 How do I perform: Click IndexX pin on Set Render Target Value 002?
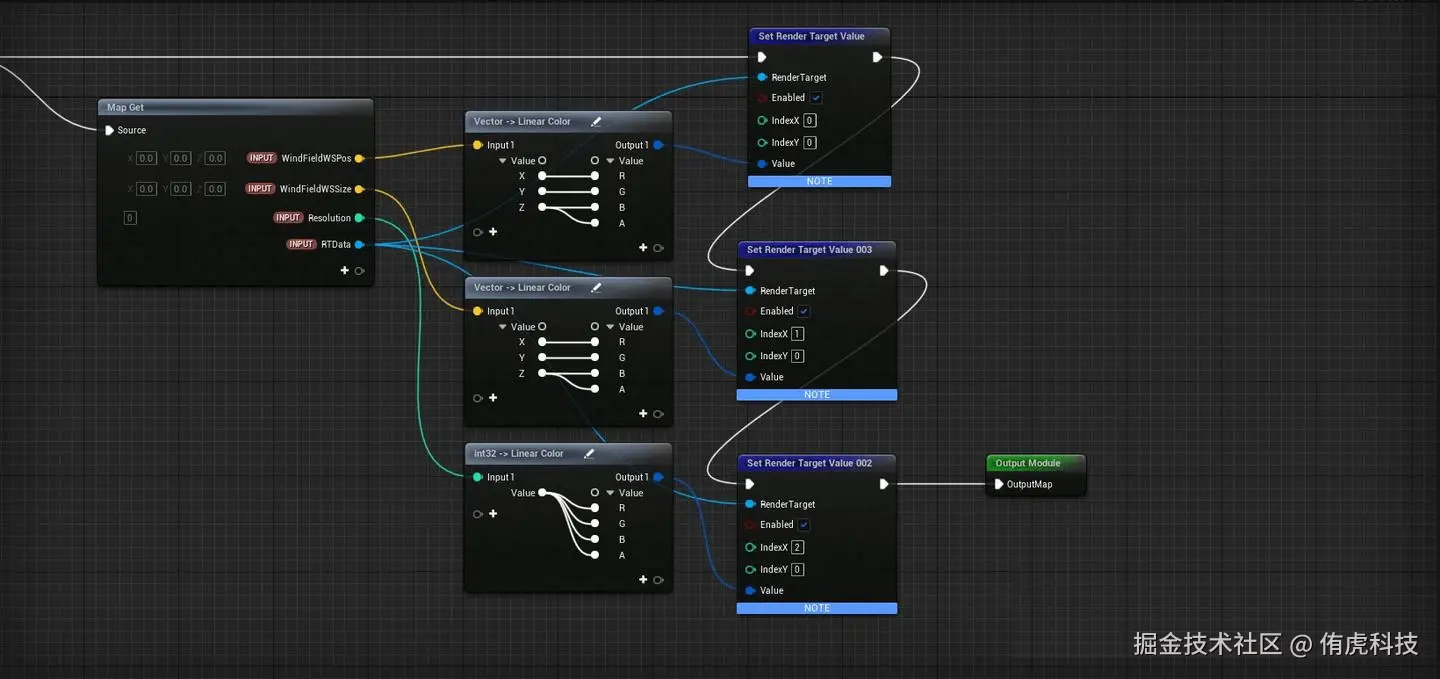pyautogui.click(x=751, y=548)
